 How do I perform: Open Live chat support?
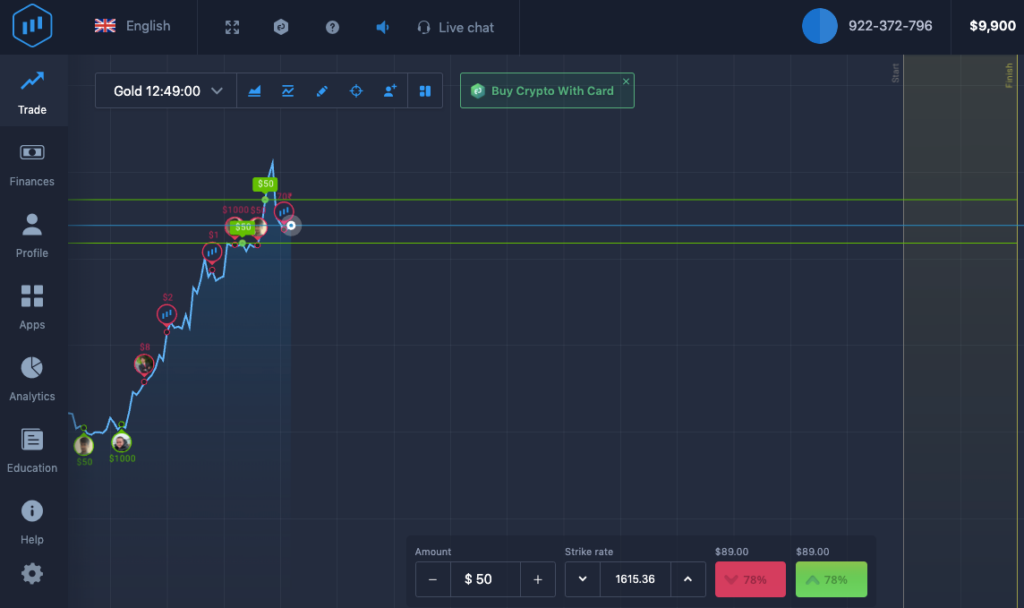click(456, 27)
